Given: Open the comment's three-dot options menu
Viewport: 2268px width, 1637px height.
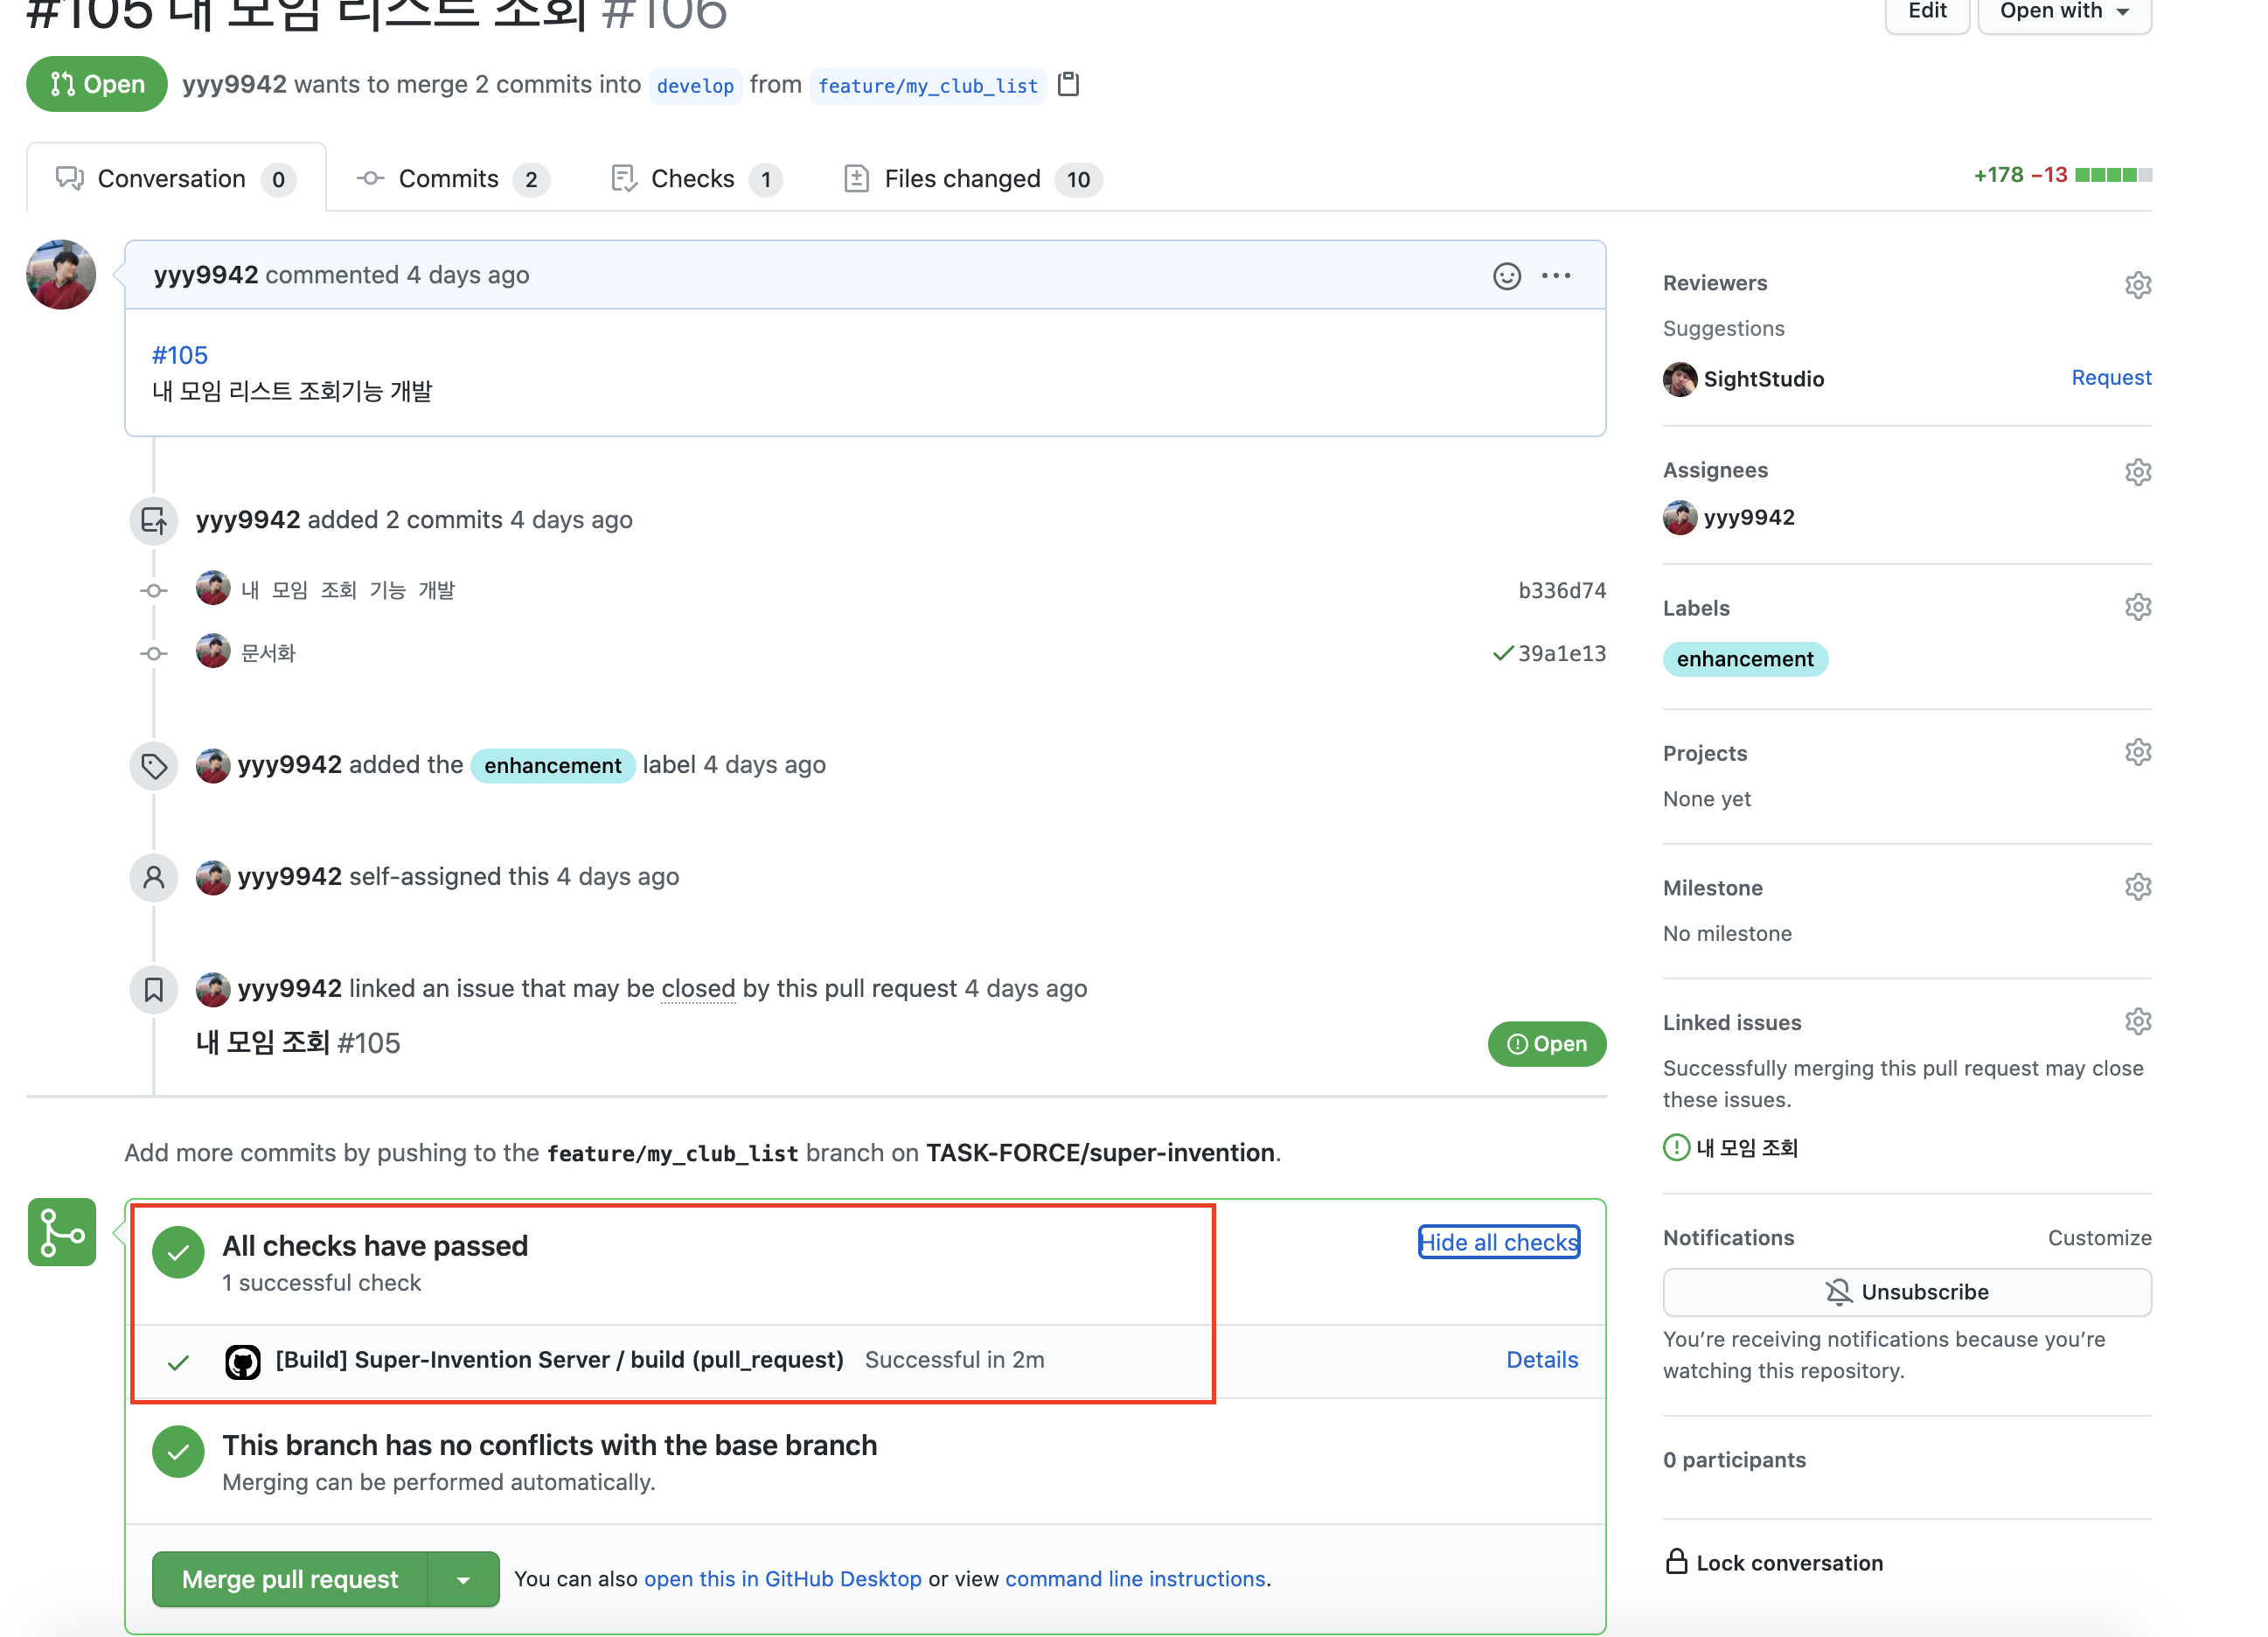Looking at the screenshot, I should (x=1555, y=275).
